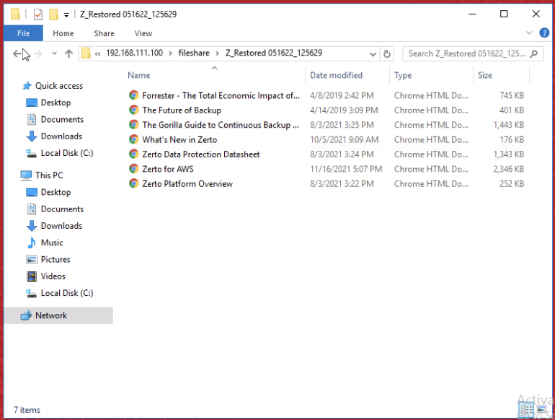Open the recent locations dropdown arrow

(54, 54)
